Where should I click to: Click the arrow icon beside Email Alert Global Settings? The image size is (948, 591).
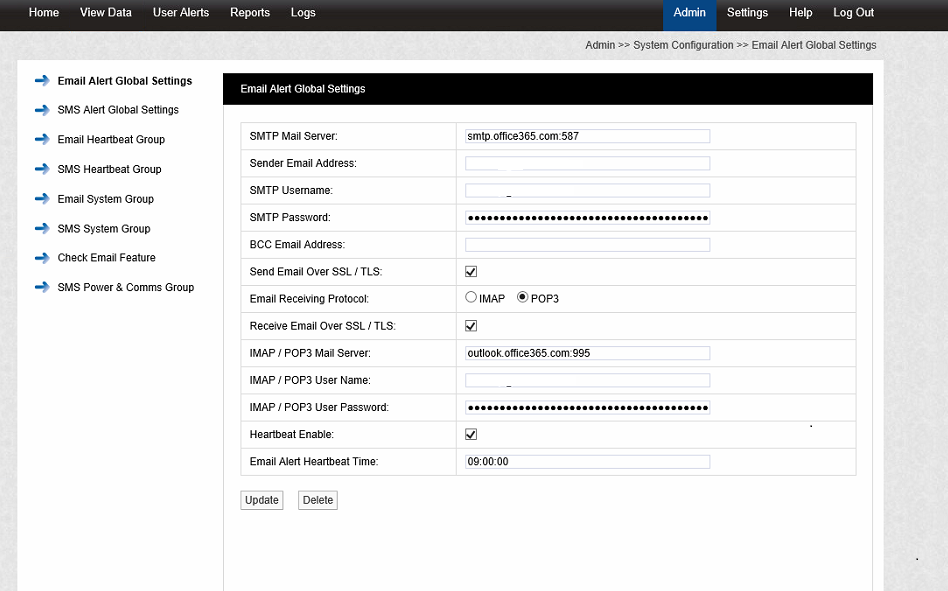[x=42, y=81]
